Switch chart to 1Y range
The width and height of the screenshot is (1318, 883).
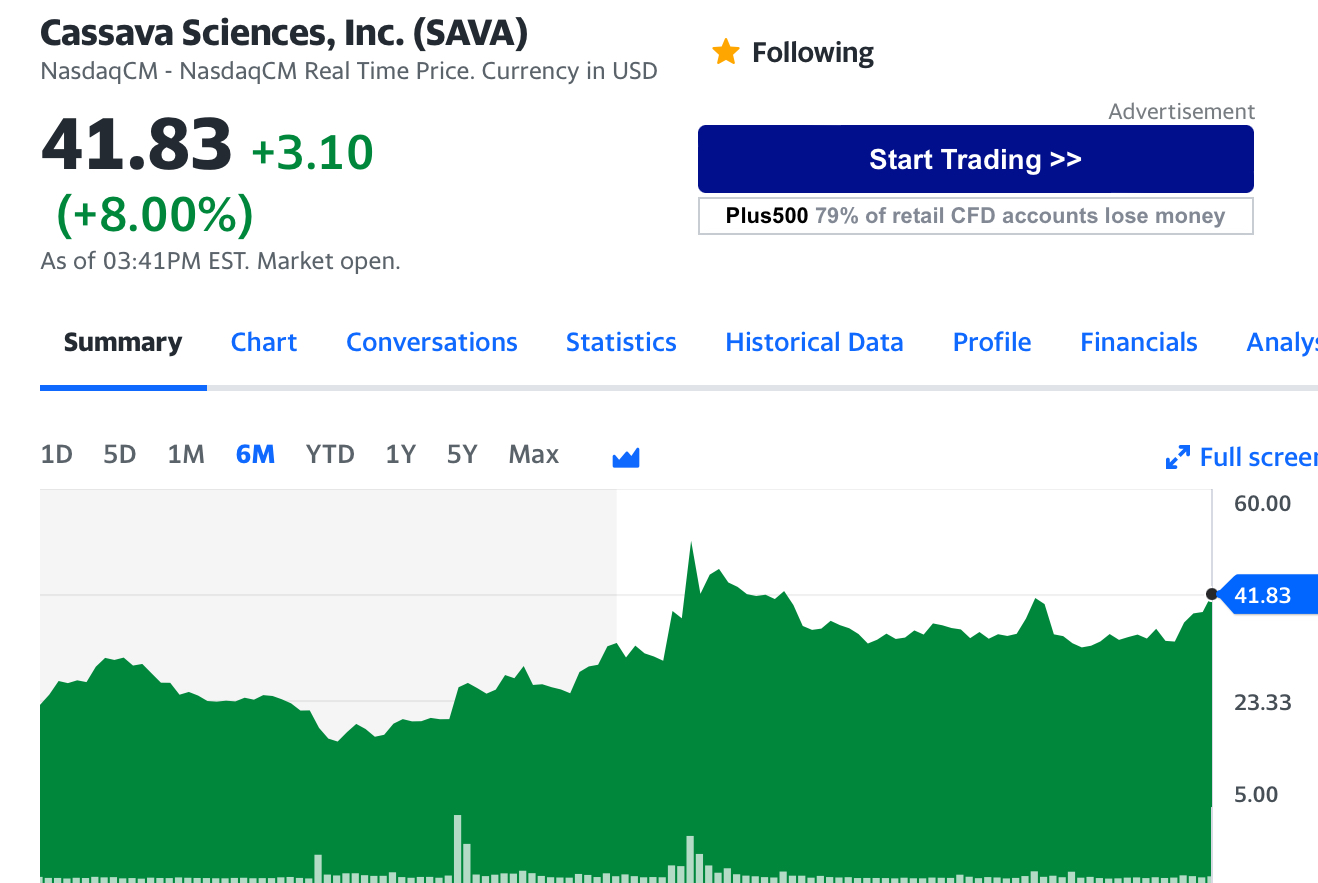400,455
